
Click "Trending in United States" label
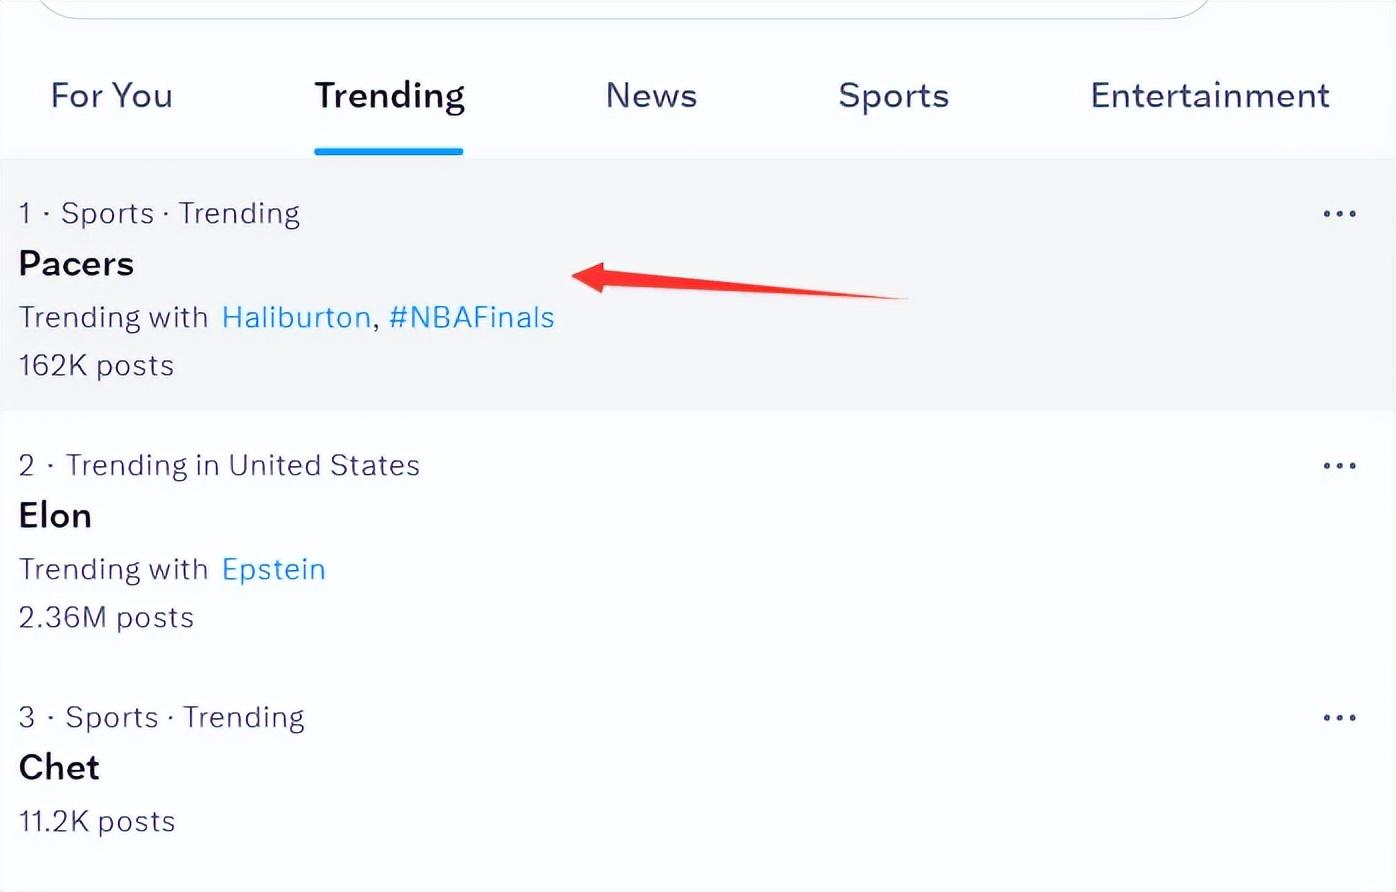point(242,466)
